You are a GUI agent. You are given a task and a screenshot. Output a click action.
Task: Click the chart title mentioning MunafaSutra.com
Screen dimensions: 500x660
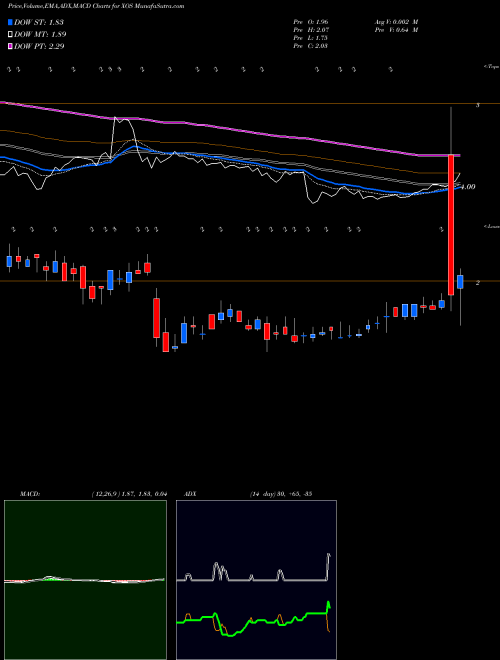[96, 6]
